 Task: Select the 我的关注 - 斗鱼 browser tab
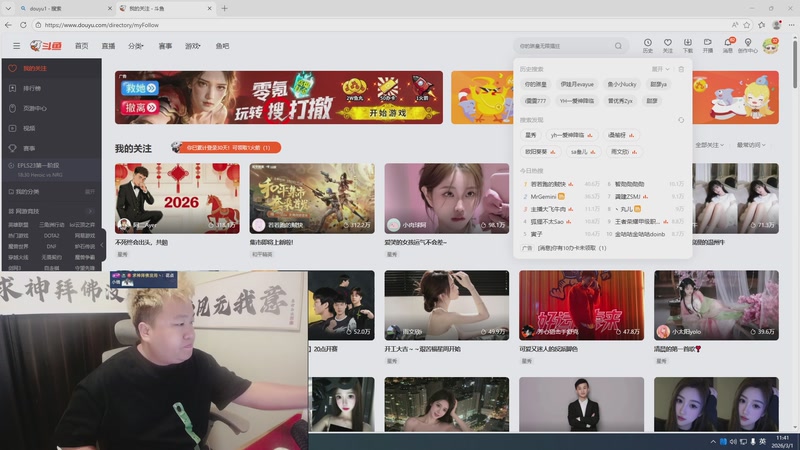pos(165,9)
